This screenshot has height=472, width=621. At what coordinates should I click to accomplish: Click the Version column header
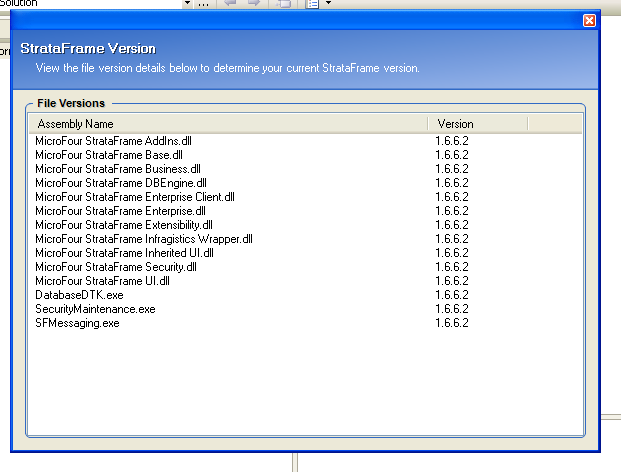478,124
